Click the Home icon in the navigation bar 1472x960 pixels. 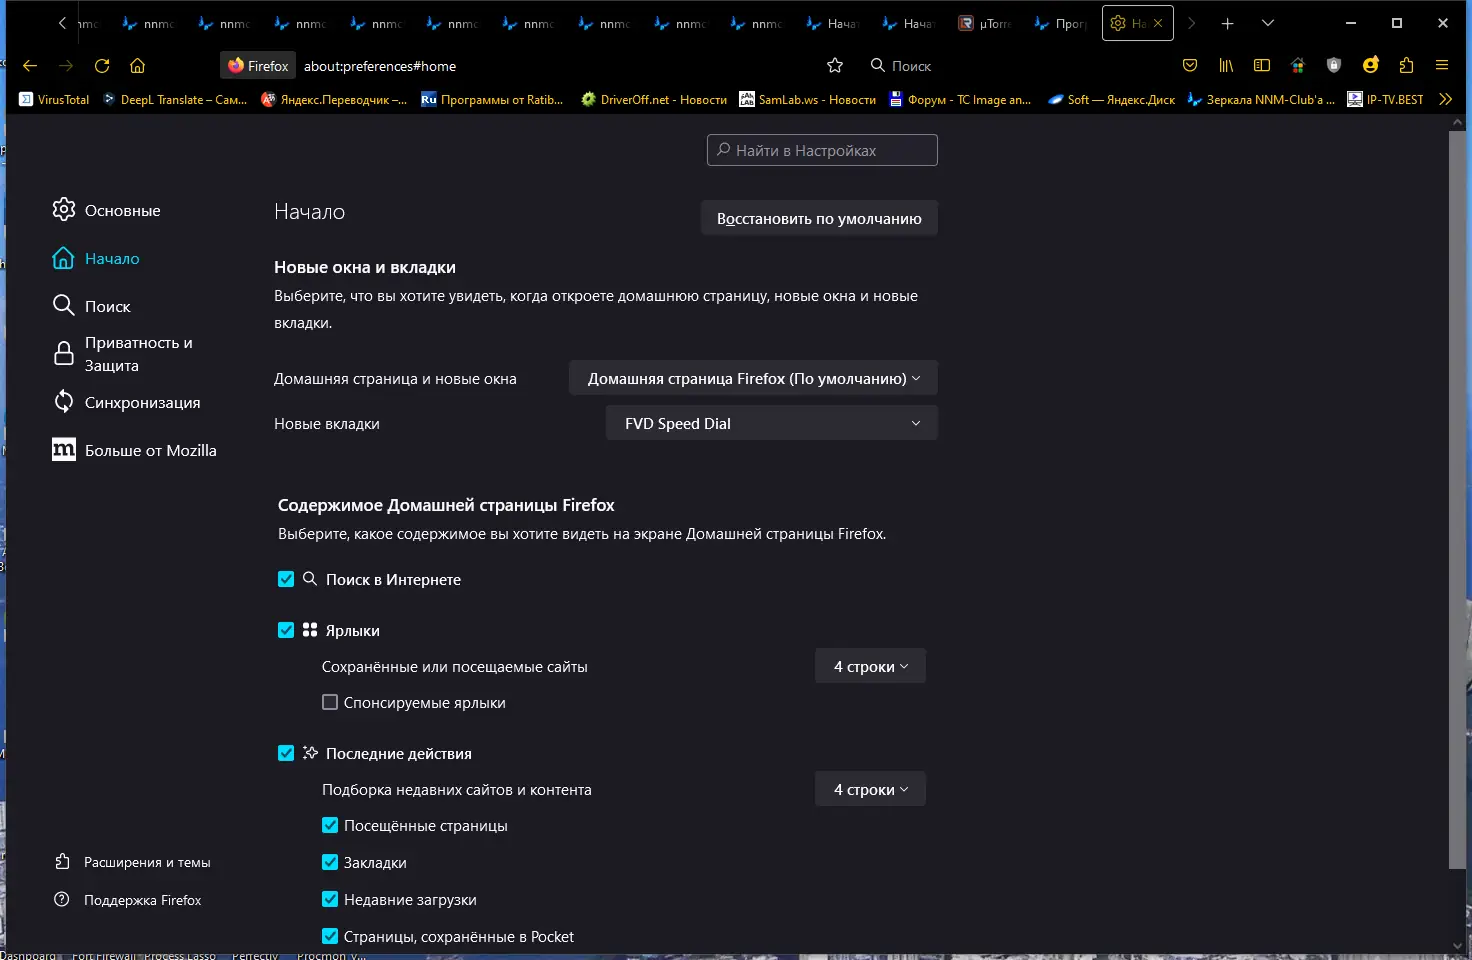pos(138,66)
